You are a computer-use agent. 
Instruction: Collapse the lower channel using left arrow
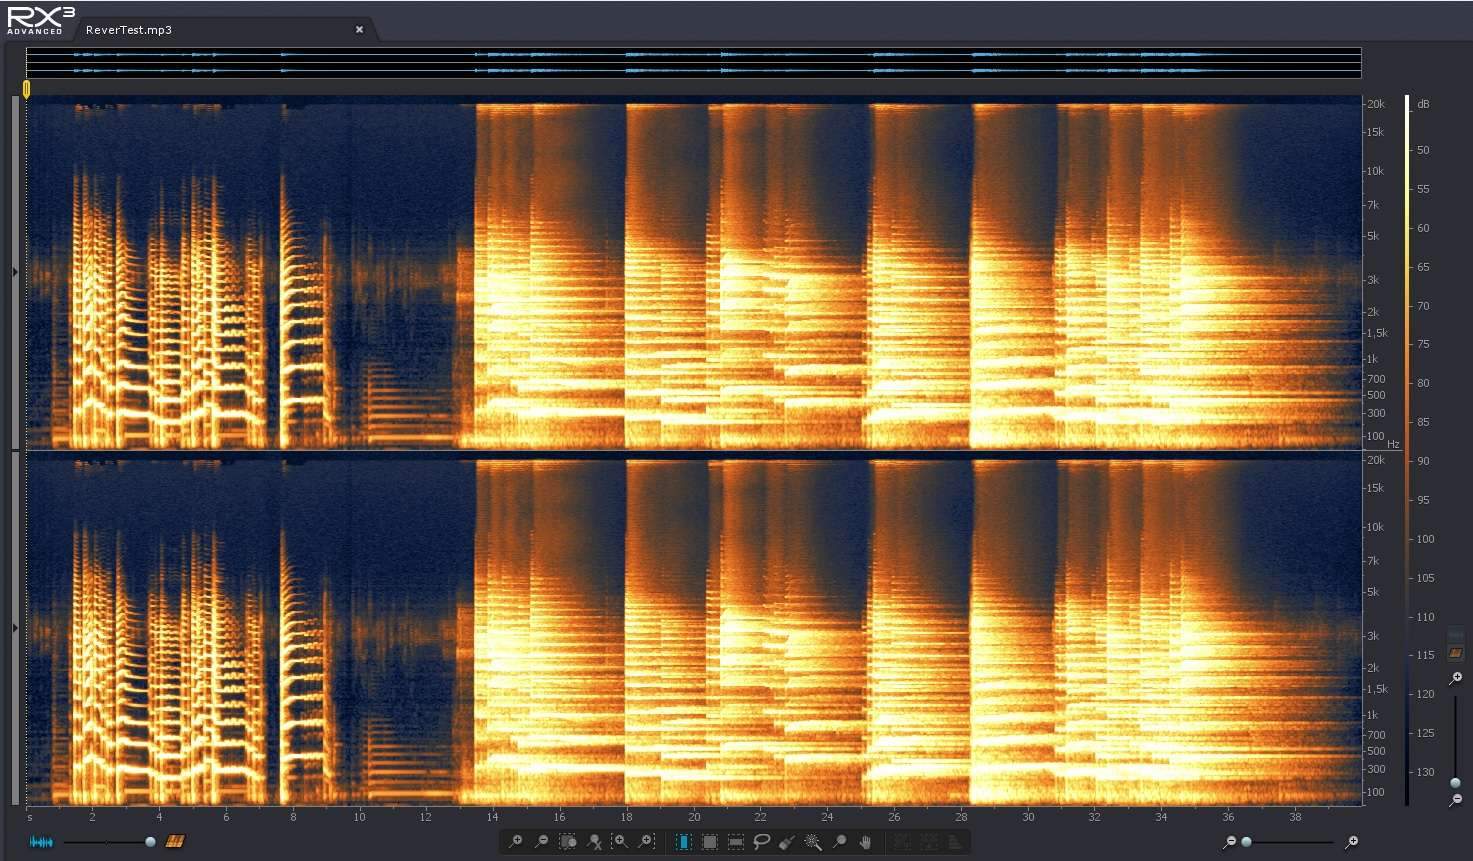(x=15, y=628)
